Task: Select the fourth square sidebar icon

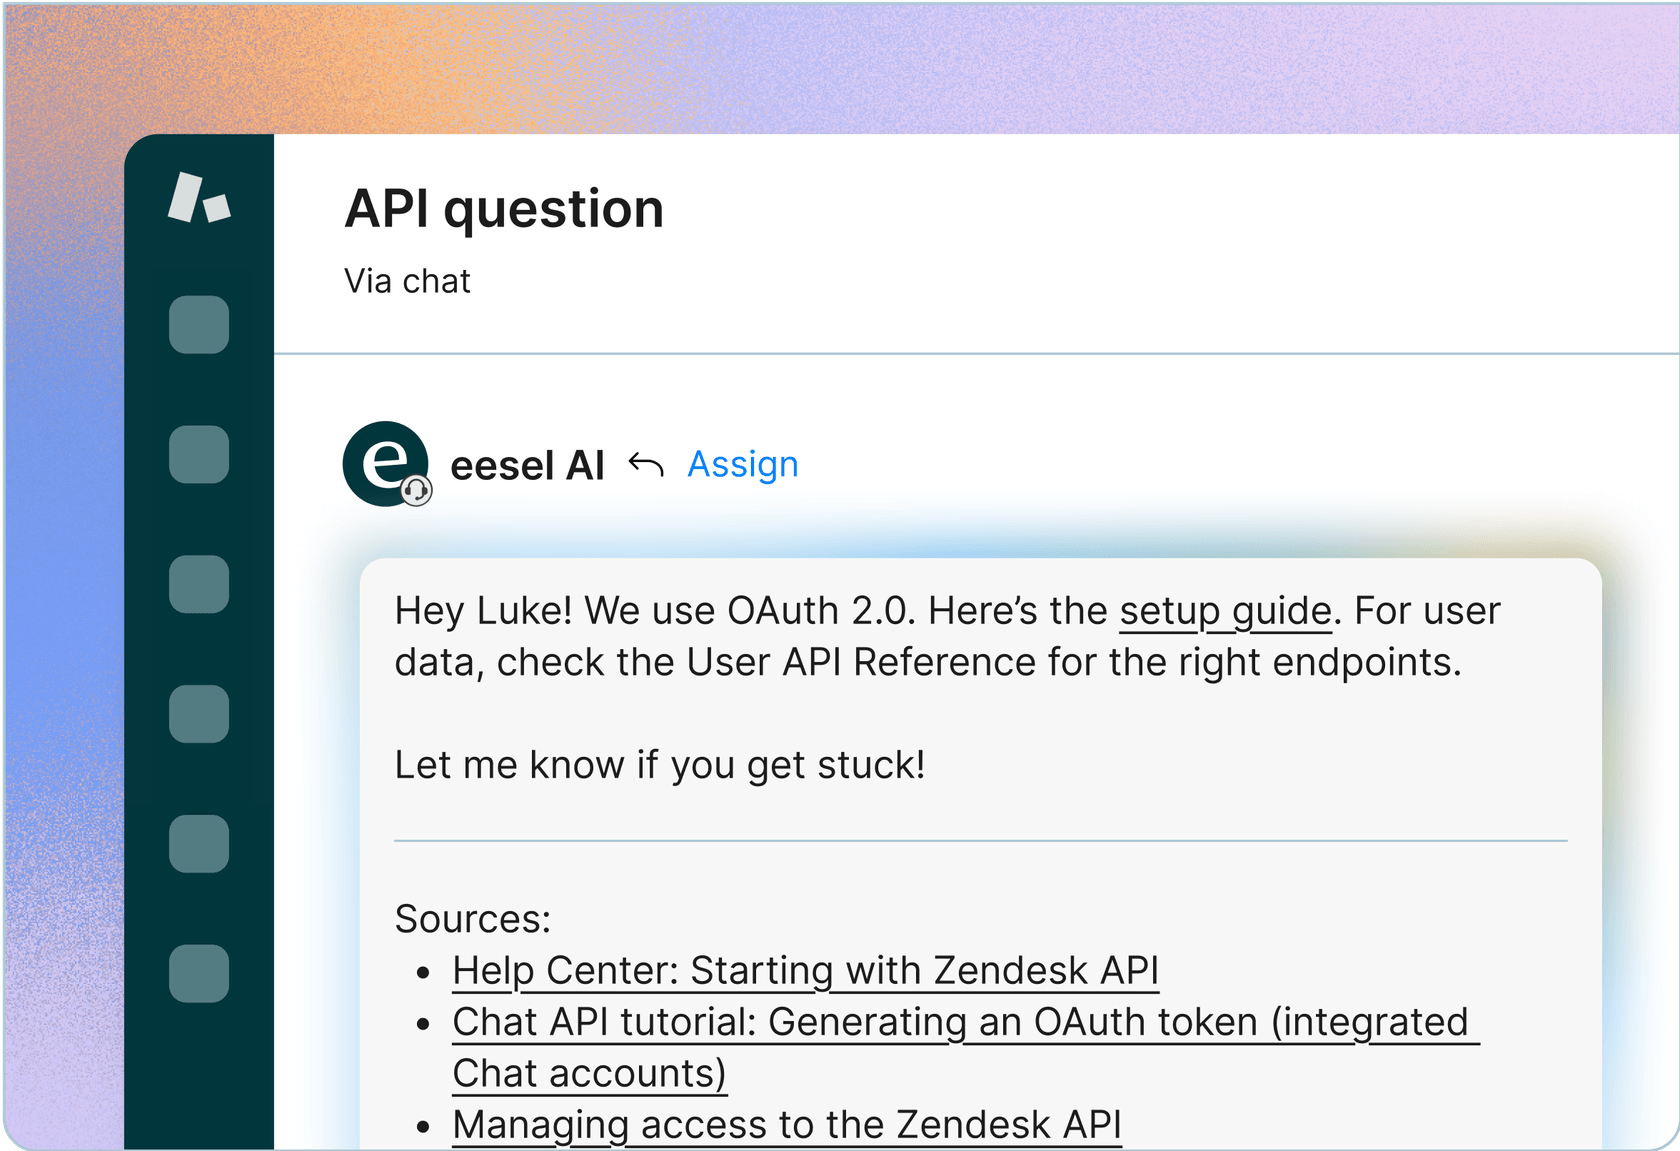Action: coord(199,714)
